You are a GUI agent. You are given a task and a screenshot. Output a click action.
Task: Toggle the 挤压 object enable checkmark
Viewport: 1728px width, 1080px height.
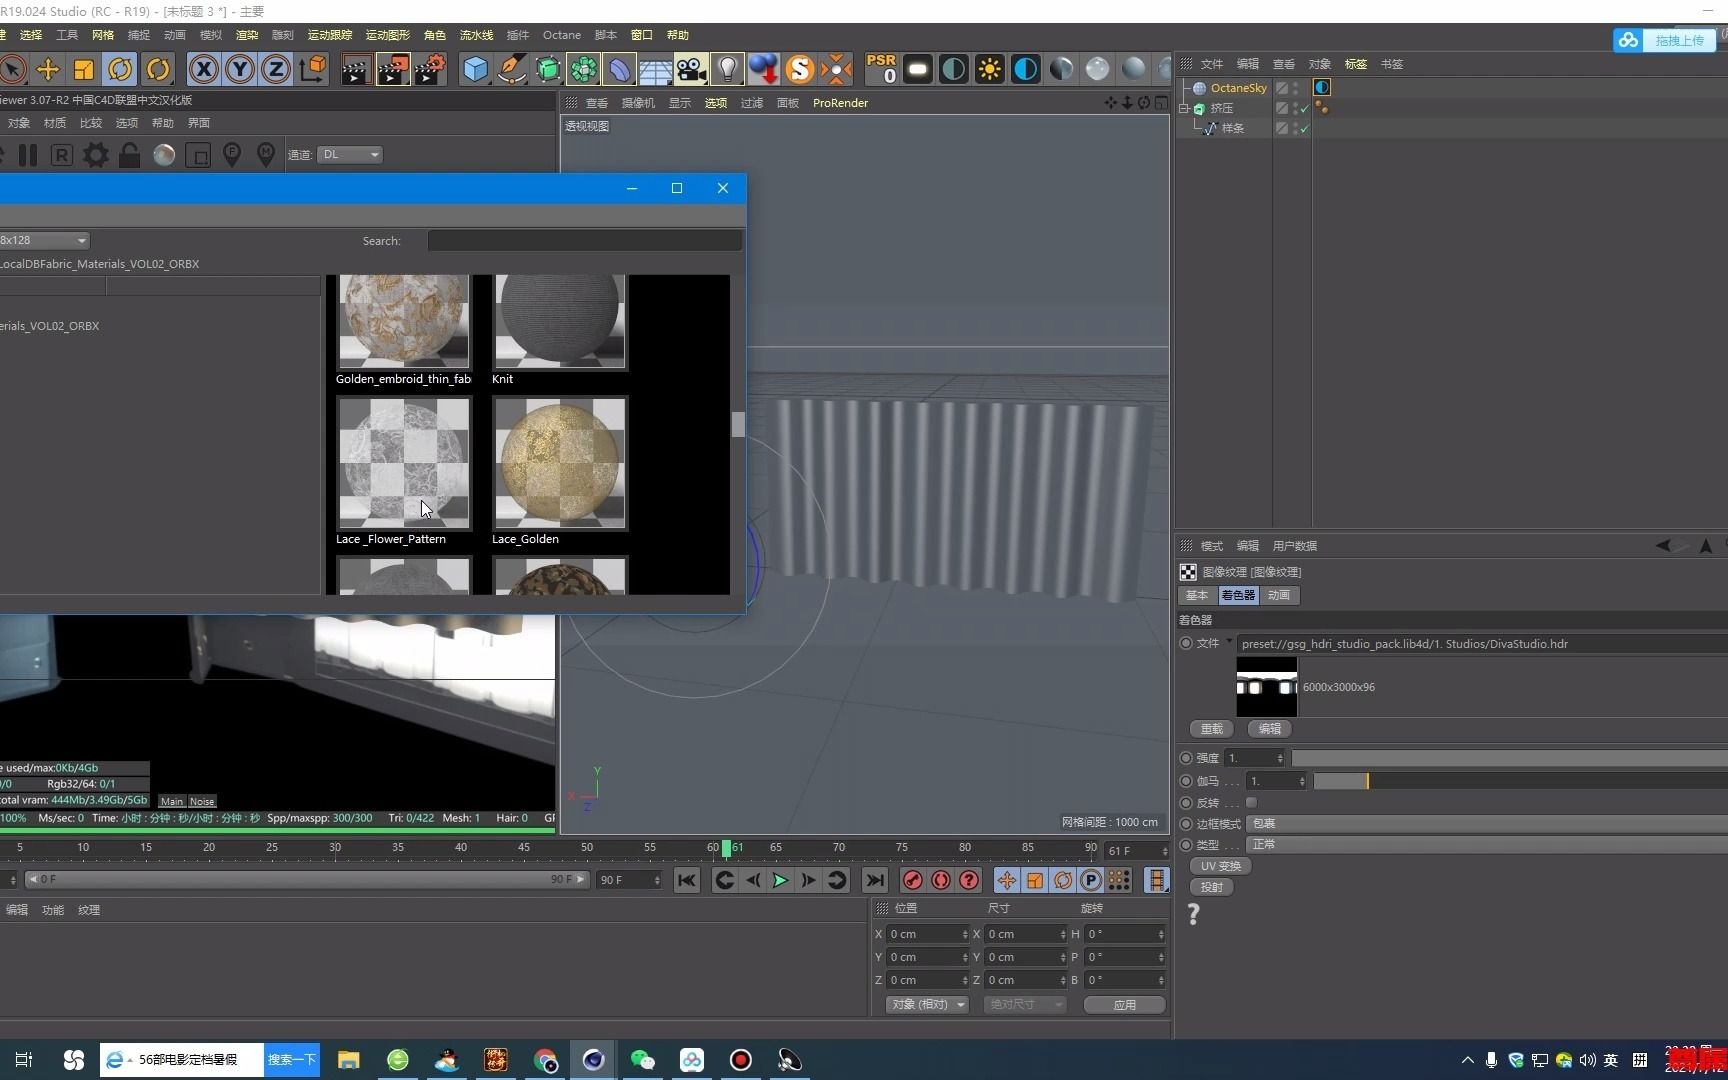[1304, 108]
